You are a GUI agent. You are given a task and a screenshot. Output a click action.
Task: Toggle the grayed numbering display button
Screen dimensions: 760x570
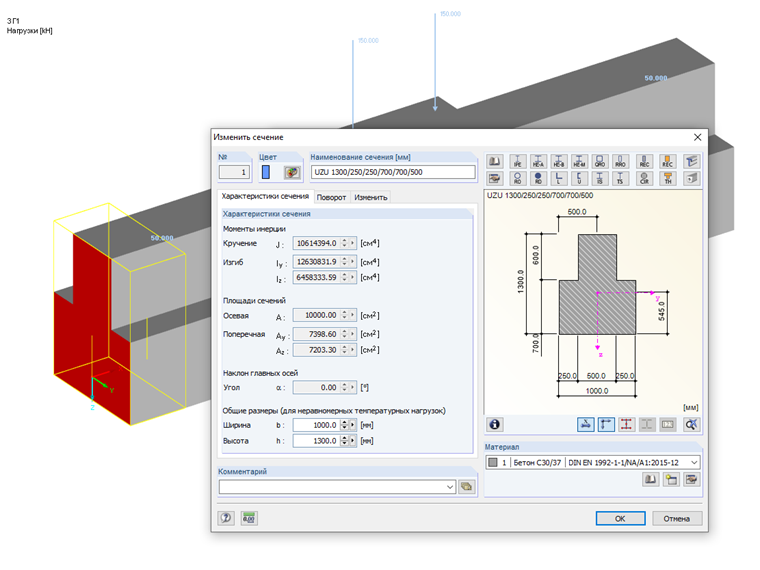point(667,425)
